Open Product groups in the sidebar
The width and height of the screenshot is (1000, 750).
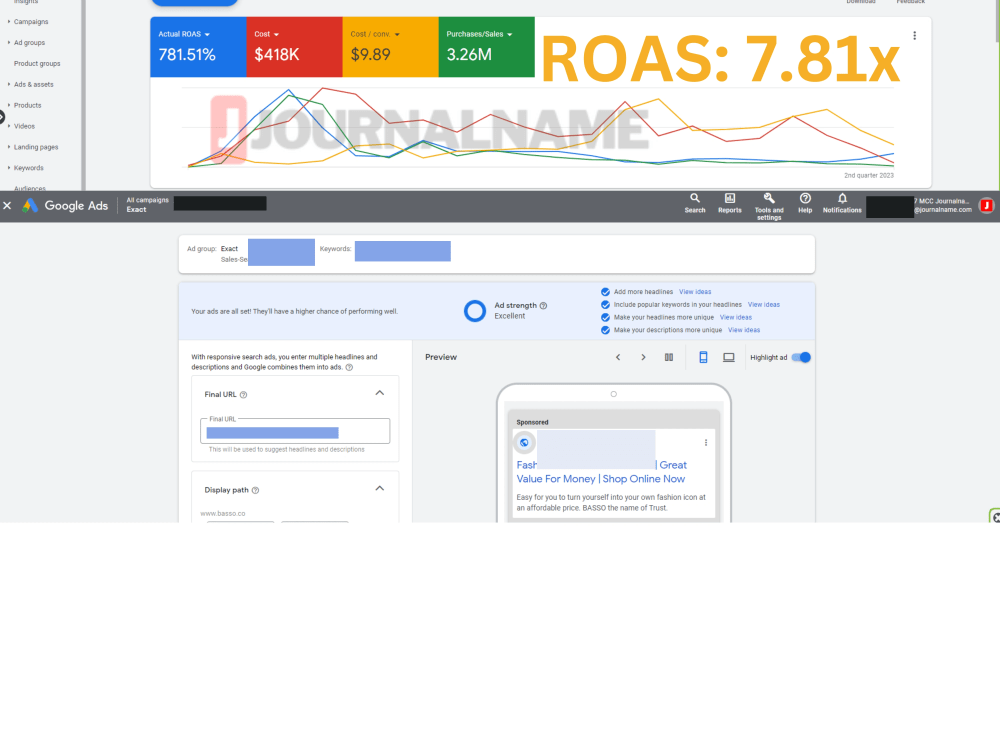37,64
